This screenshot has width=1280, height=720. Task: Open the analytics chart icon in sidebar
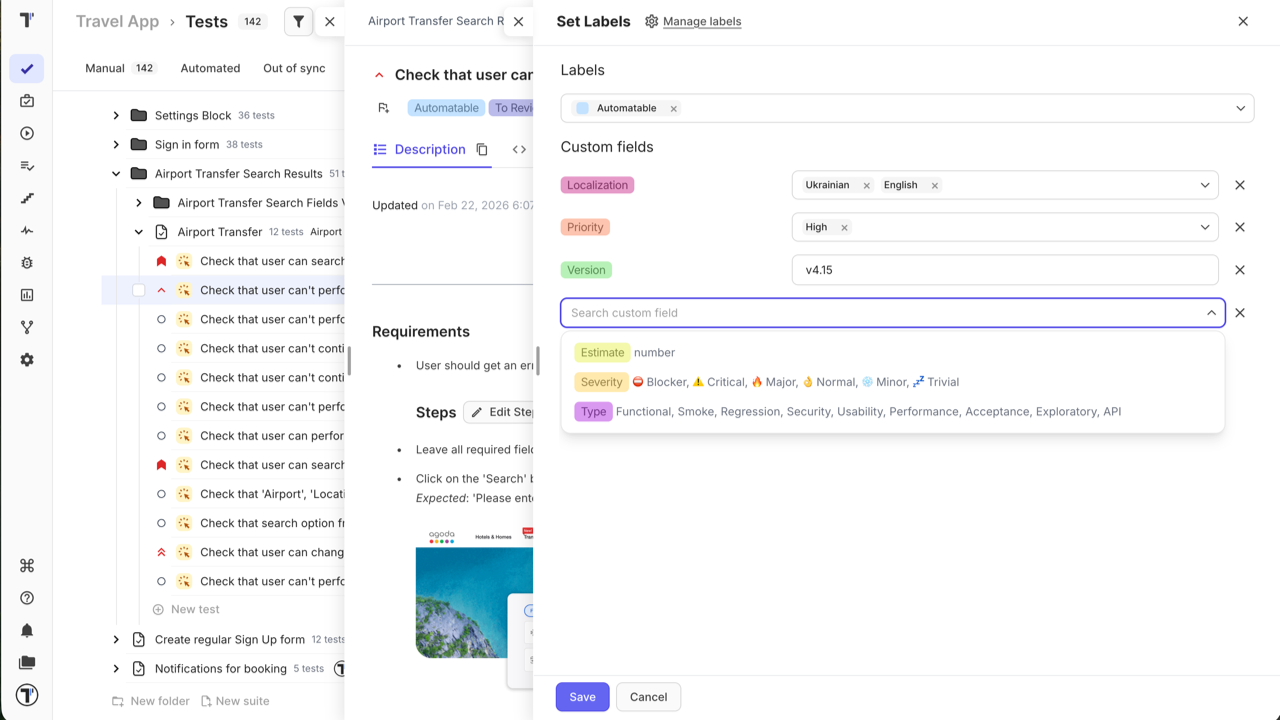pos(27,295)
